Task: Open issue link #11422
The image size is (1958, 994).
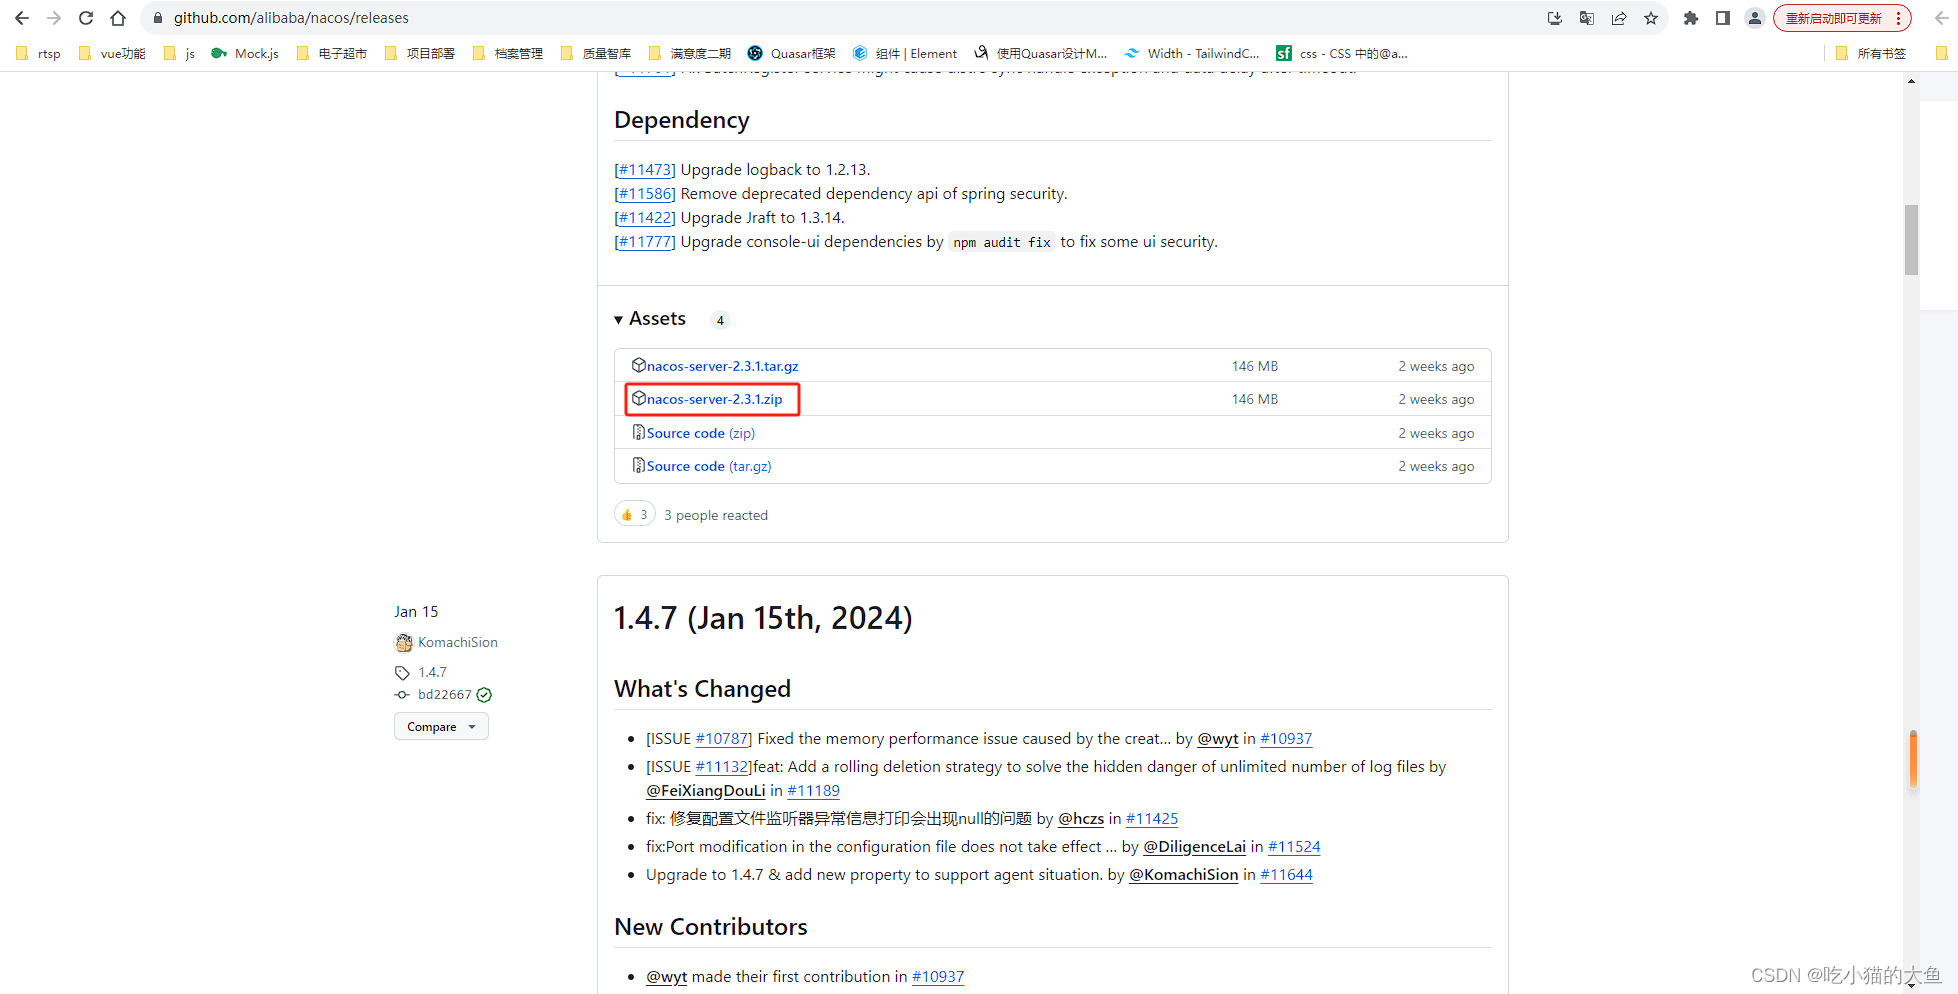Action: click(x=645, y=218)
